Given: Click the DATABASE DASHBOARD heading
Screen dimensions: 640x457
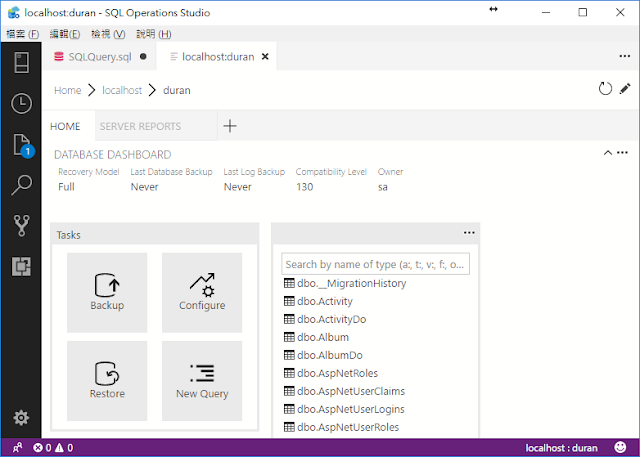Looking at the screenshot, I should (113, 155).
